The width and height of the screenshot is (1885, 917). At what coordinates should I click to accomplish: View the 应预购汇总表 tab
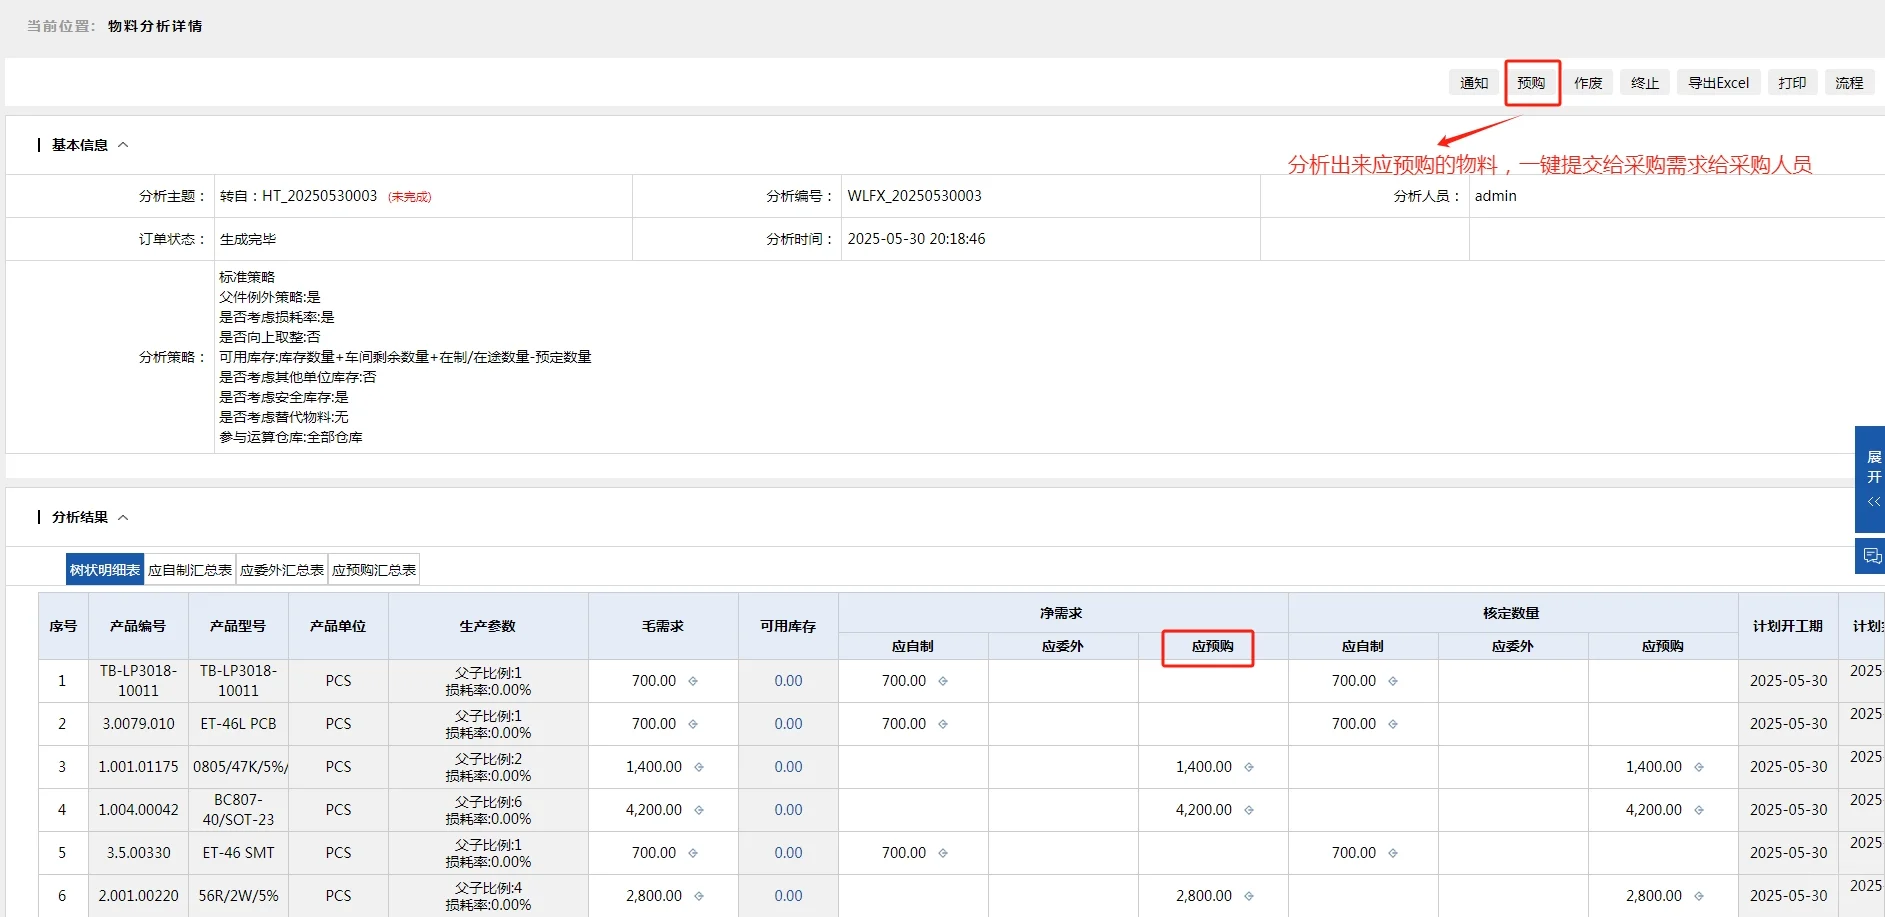374,570
